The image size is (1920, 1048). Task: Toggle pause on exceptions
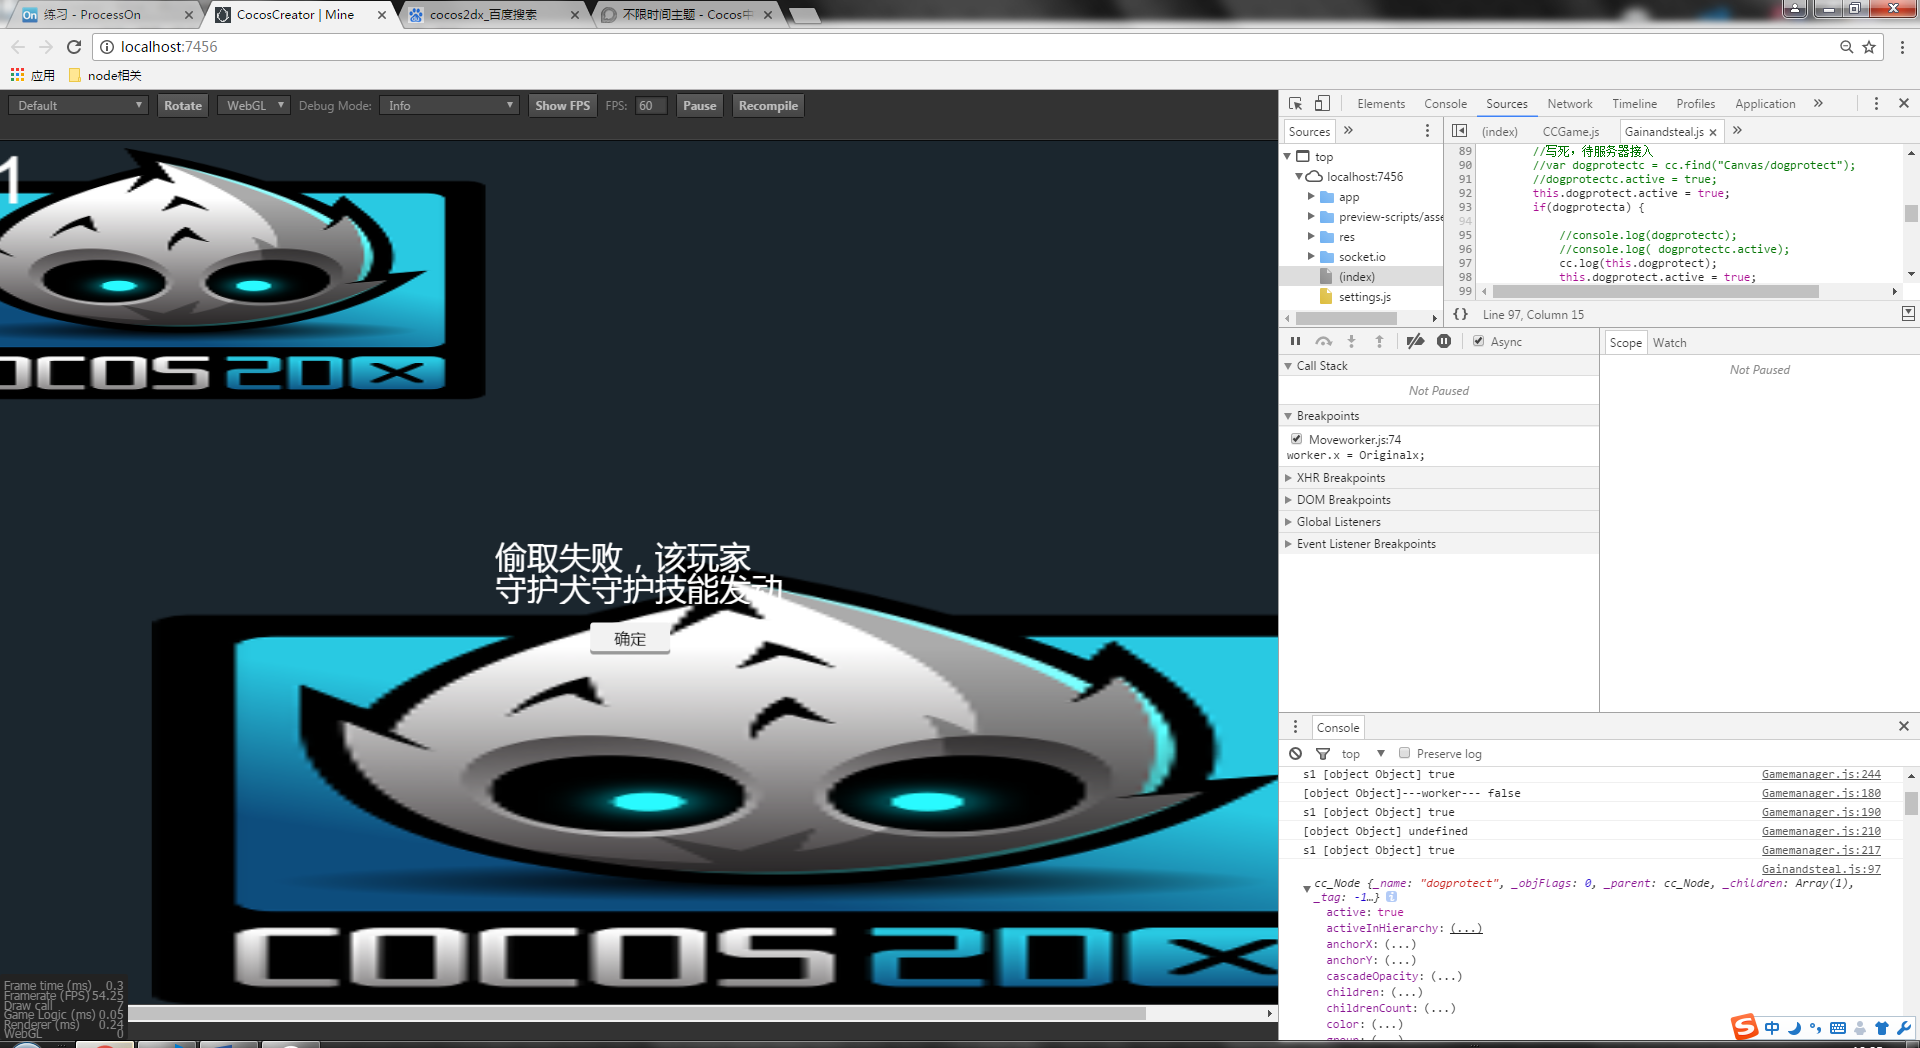pos(1444,342)
